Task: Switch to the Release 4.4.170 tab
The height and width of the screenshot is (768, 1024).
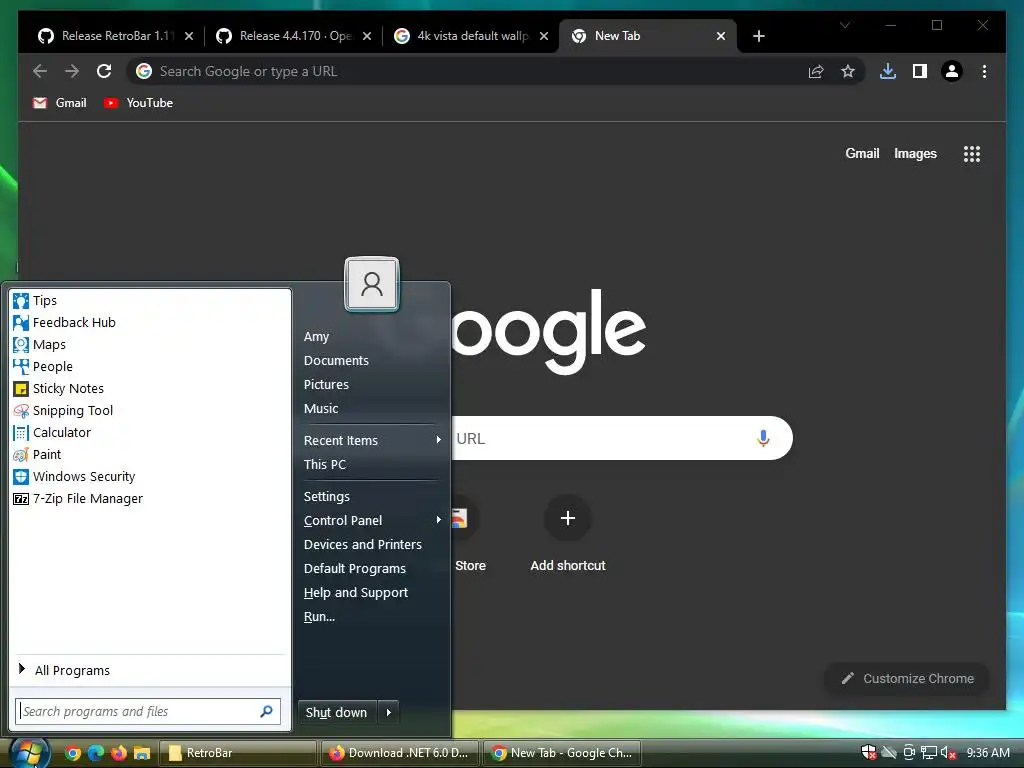Action: (293, 36)
